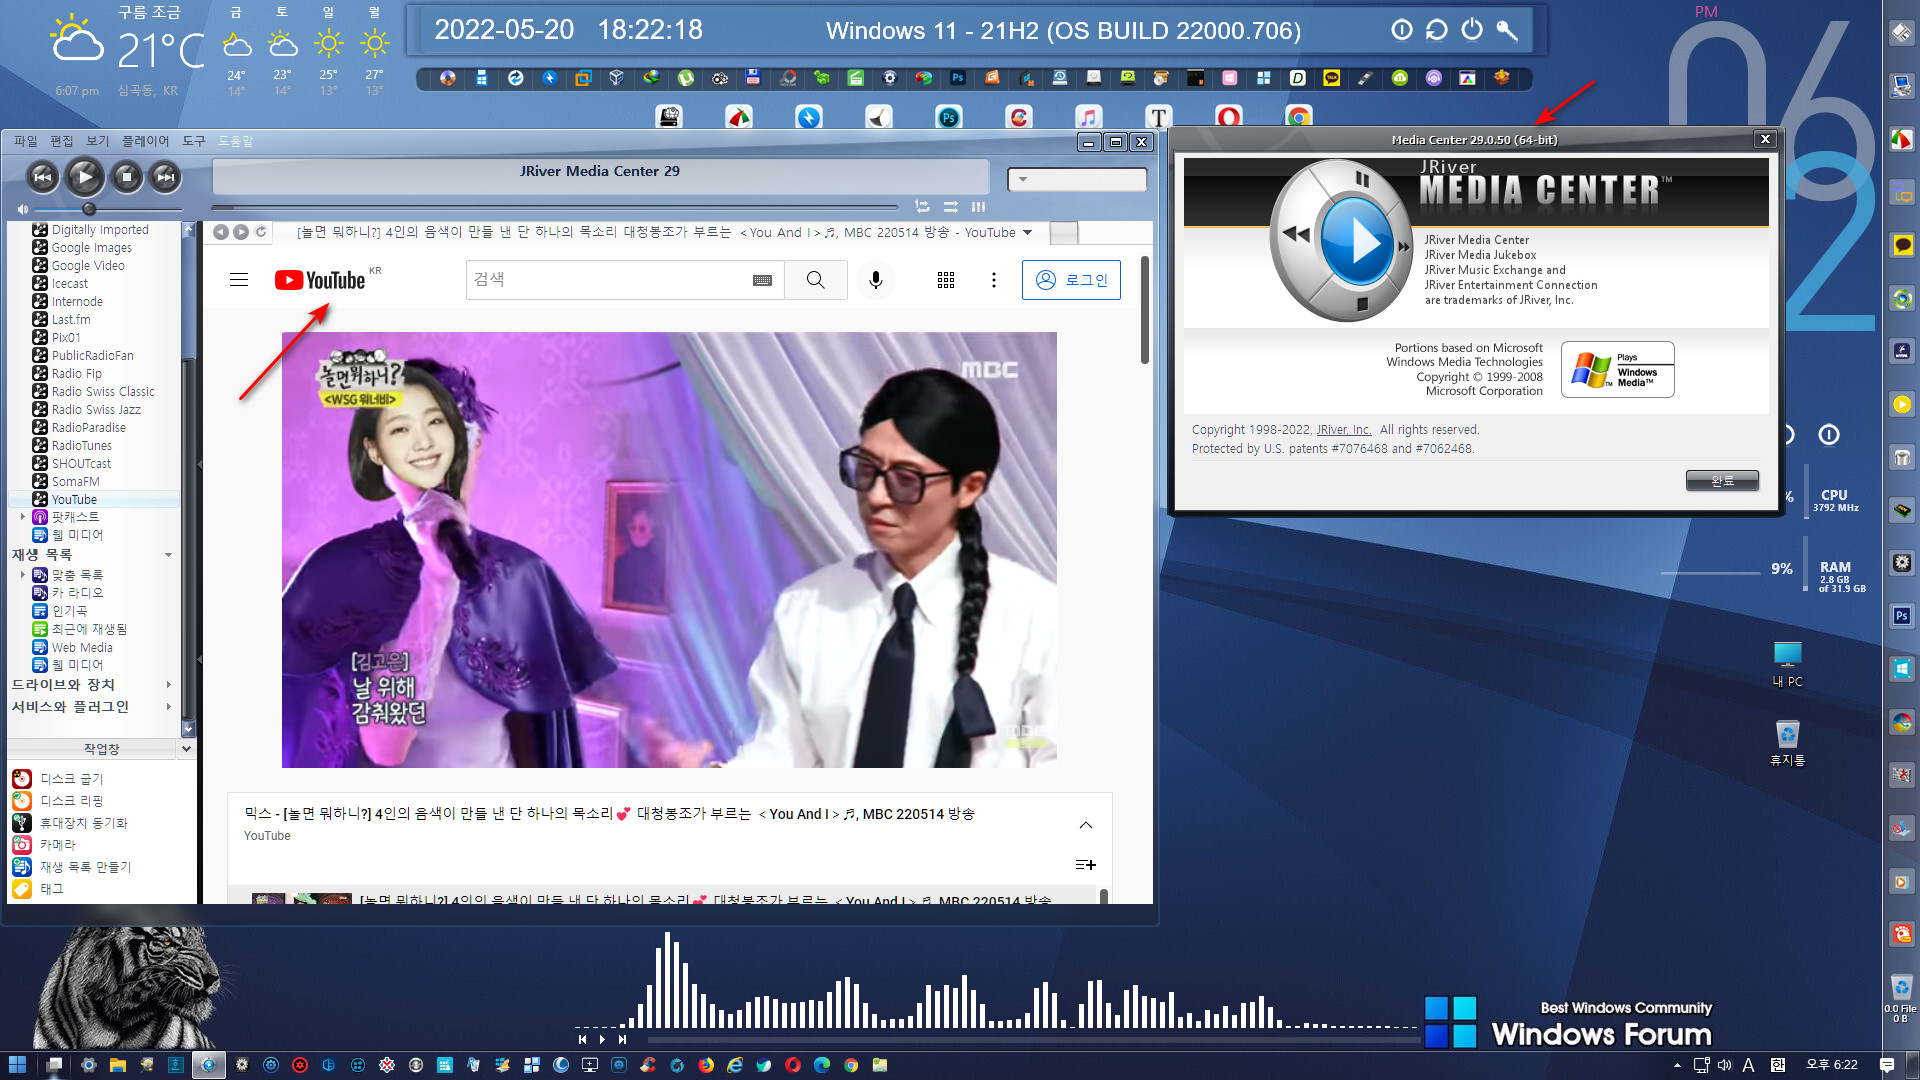Start YouTube voice search microphone
This screenshot has width=1920, height=1080.
(876, 280)
